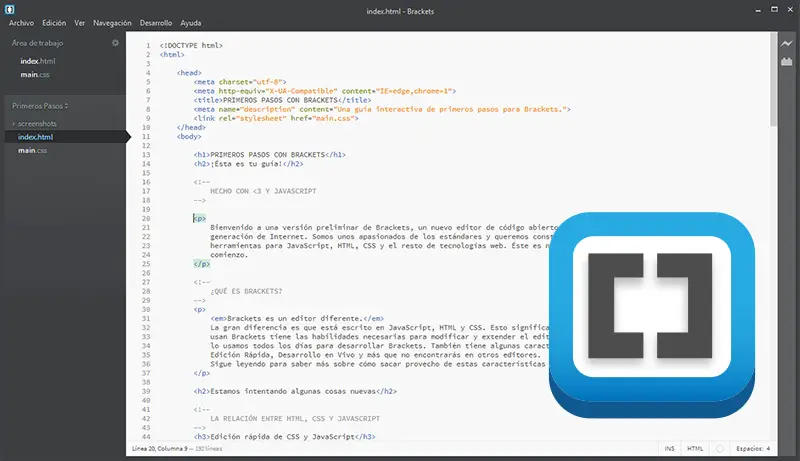Open the Ver menu
Viewport: 800px width, 461px height.
(x=80, y=23)
